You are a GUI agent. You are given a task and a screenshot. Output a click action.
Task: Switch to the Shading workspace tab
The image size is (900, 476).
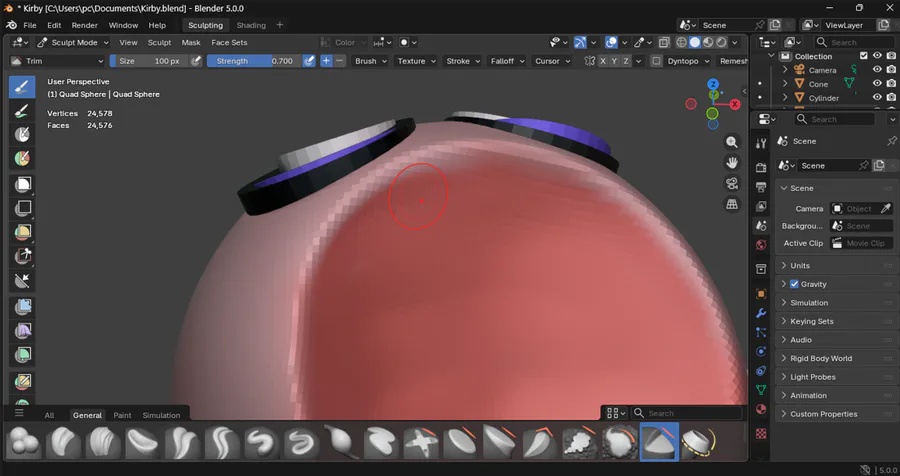[x=251, y=25]
